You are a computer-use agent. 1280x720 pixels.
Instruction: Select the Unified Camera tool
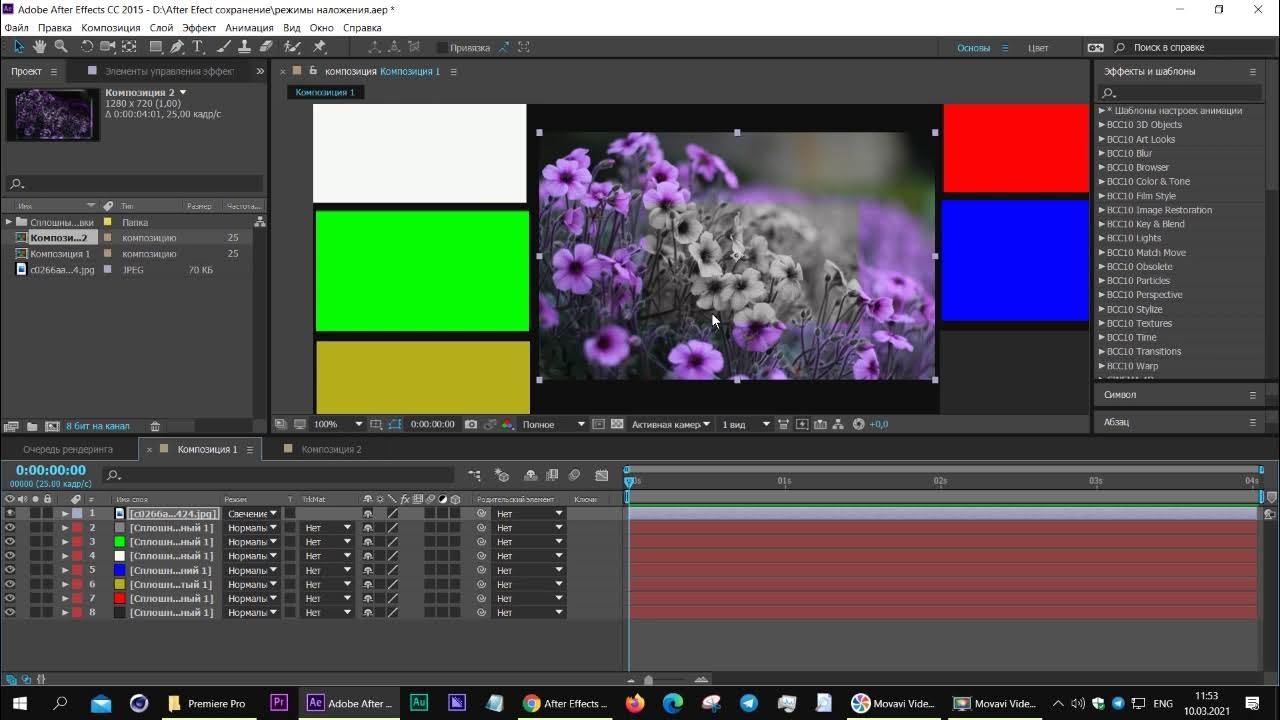point(108,47)
